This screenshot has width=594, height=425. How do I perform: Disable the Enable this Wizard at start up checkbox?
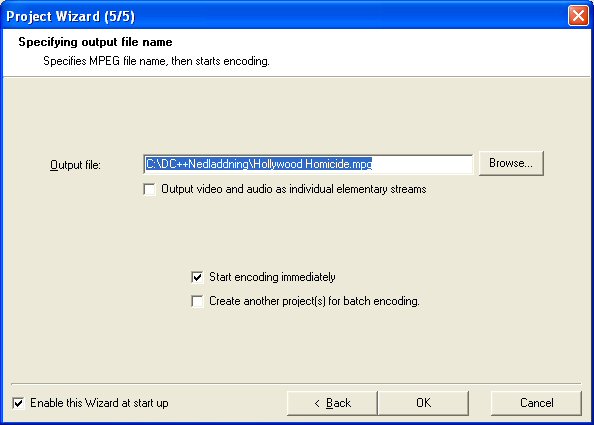(18, 403)
